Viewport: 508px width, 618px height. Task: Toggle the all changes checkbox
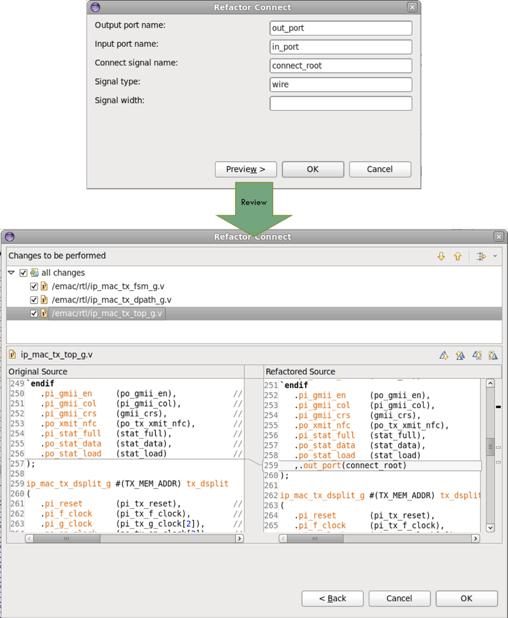coord(24,273)
